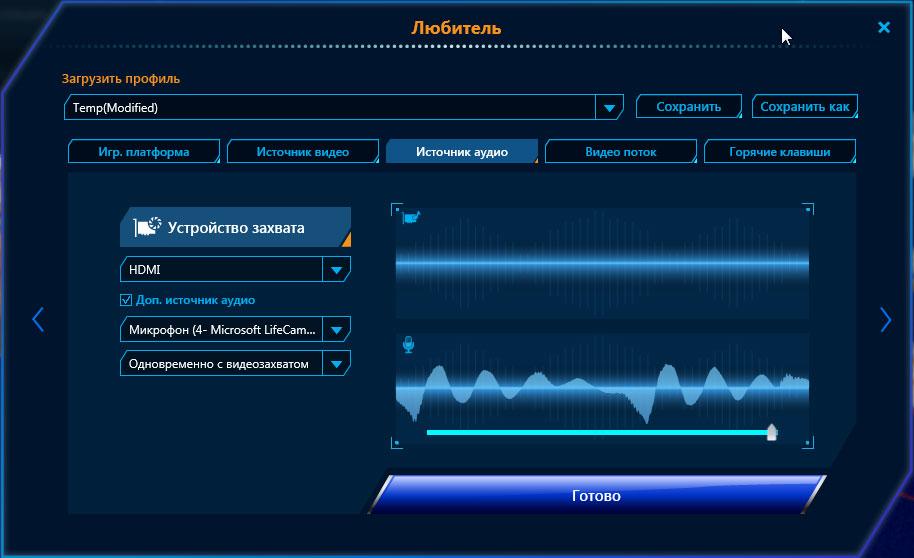Open the HDMI audio source dropdown
The height and width of the screenshot is (558, 914).
tap(336, 270)
